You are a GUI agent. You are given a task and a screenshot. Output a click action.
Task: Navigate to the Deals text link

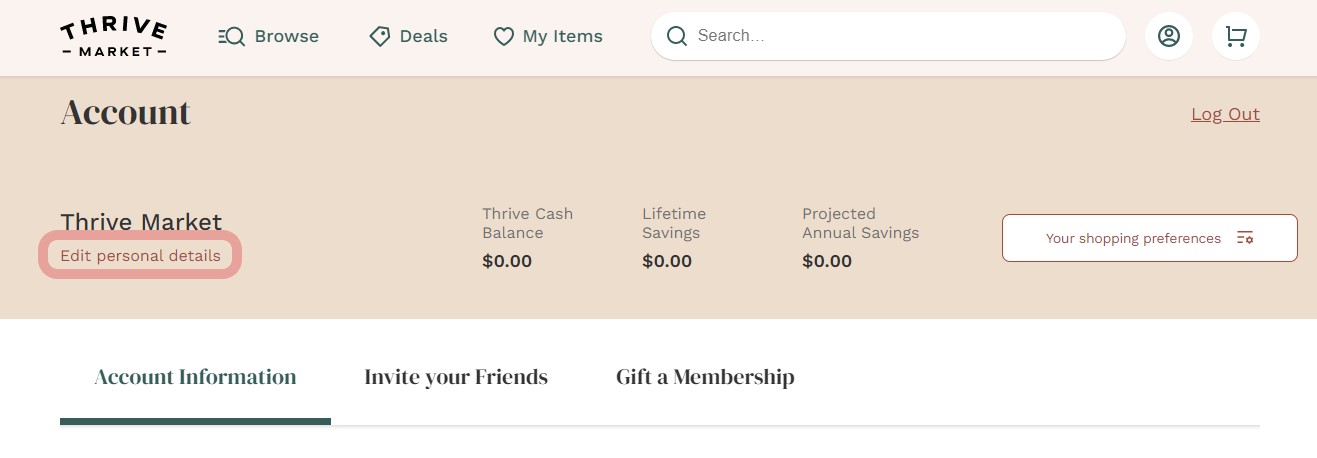click(x=423, y=37)
